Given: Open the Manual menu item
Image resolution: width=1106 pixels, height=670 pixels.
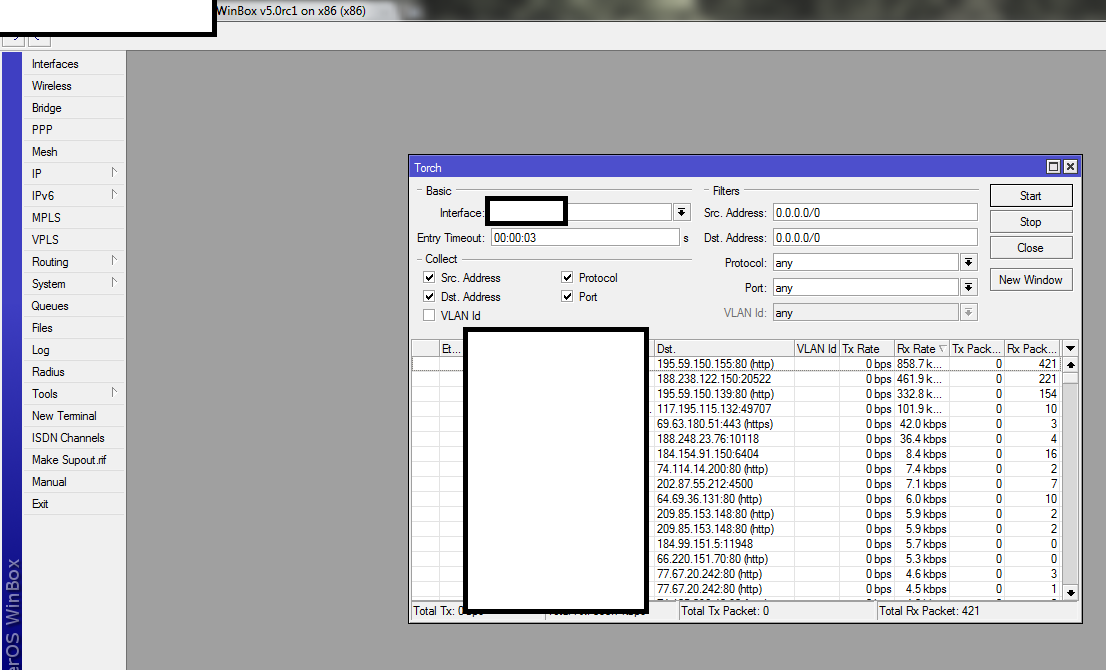Looking at the screenshot, I should (74, 482).
